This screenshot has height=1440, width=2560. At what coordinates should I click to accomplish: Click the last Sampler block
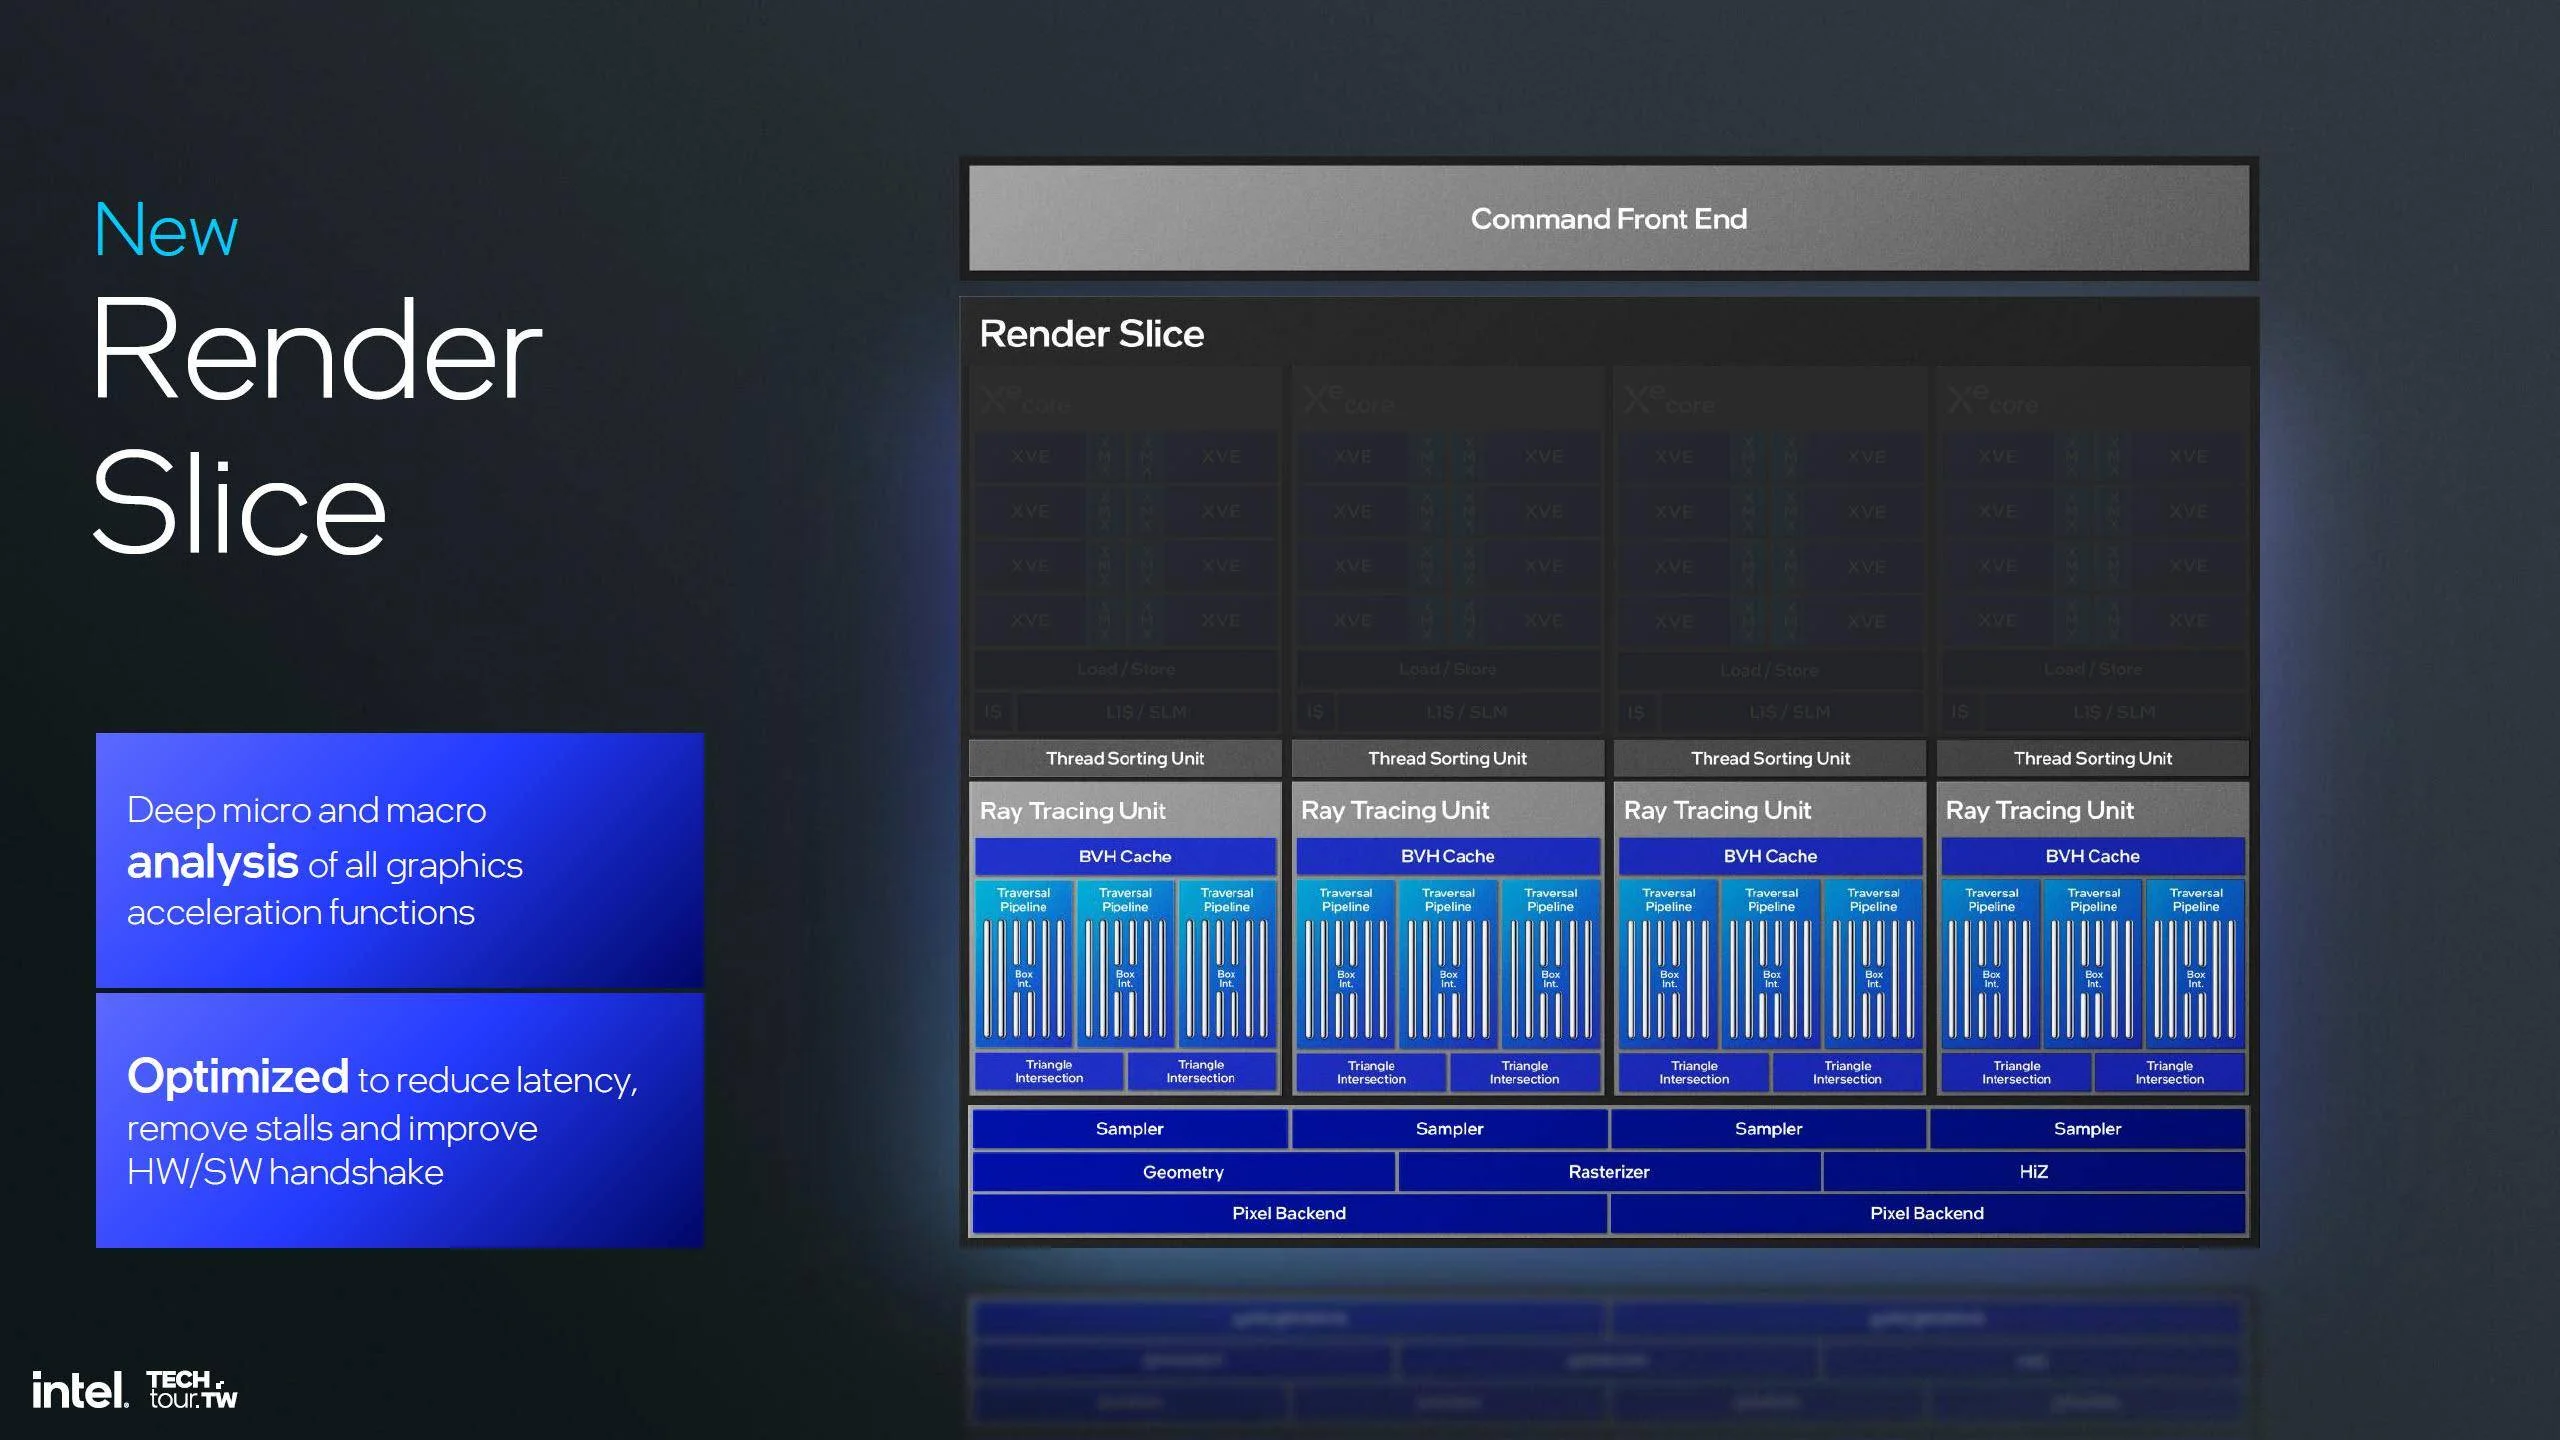pyautogui.click(x=2087, y=1129)
